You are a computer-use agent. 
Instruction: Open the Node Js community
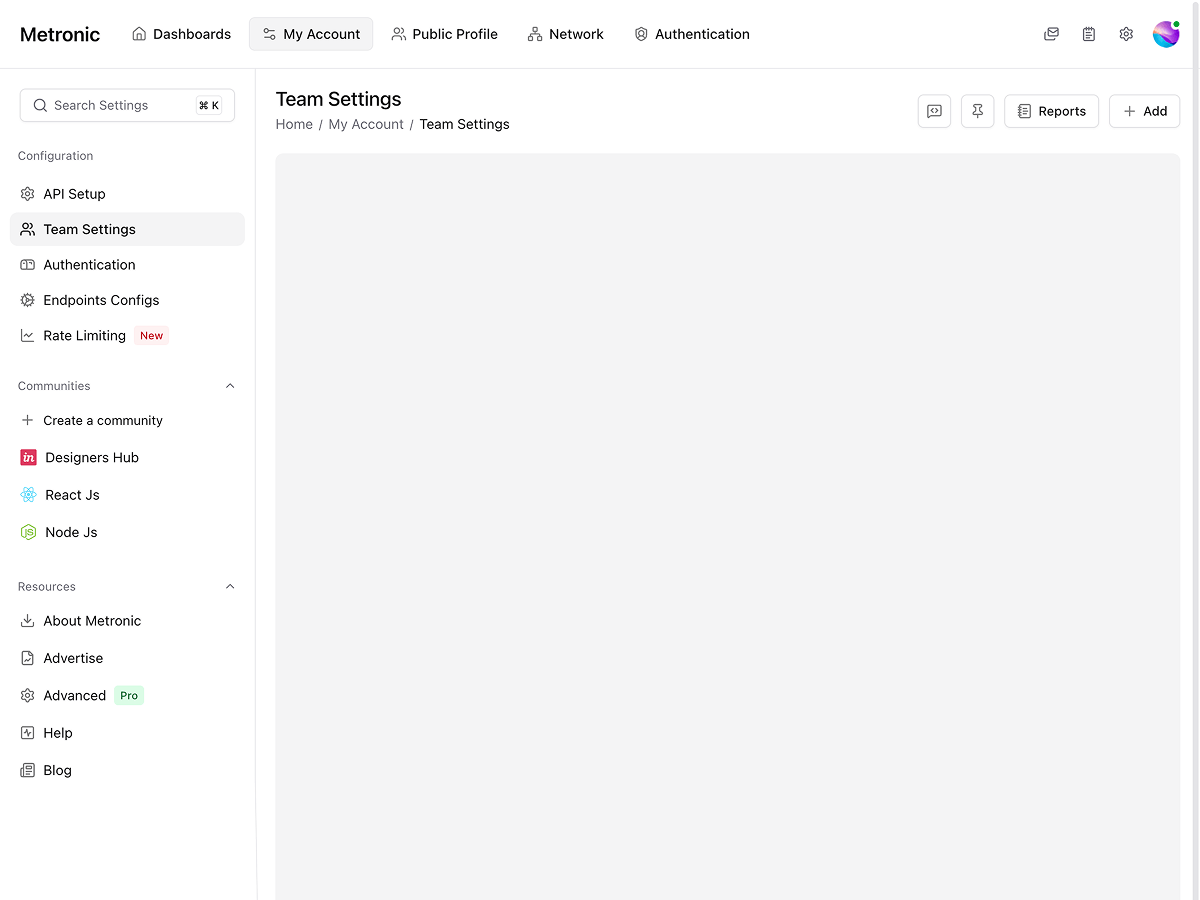(x=71, y=532)
